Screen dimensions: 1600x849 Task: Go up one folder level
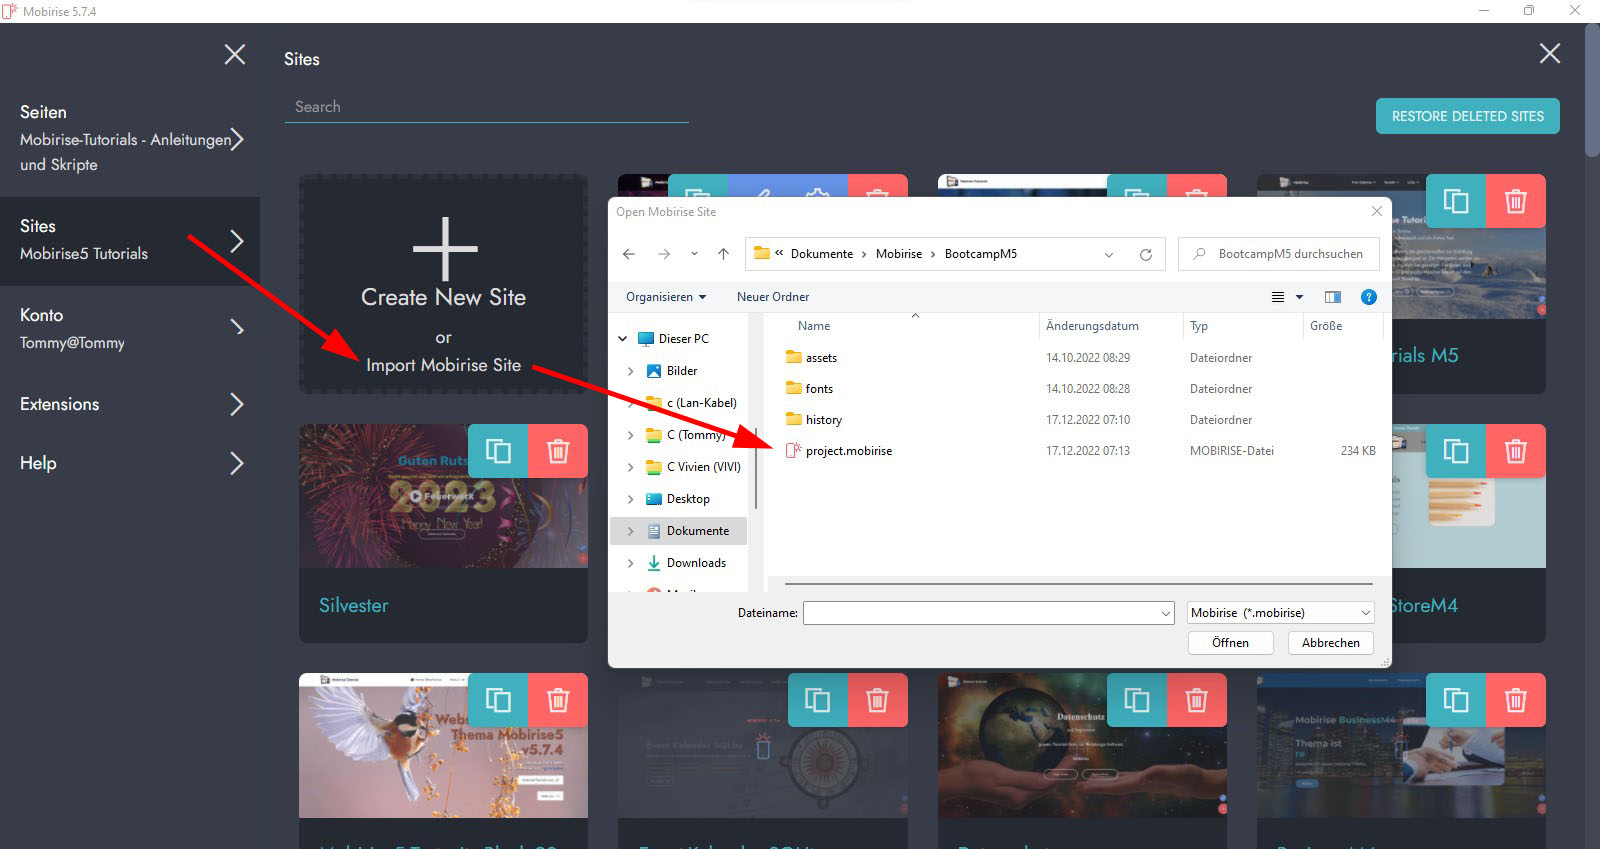[x=724, y=254]
